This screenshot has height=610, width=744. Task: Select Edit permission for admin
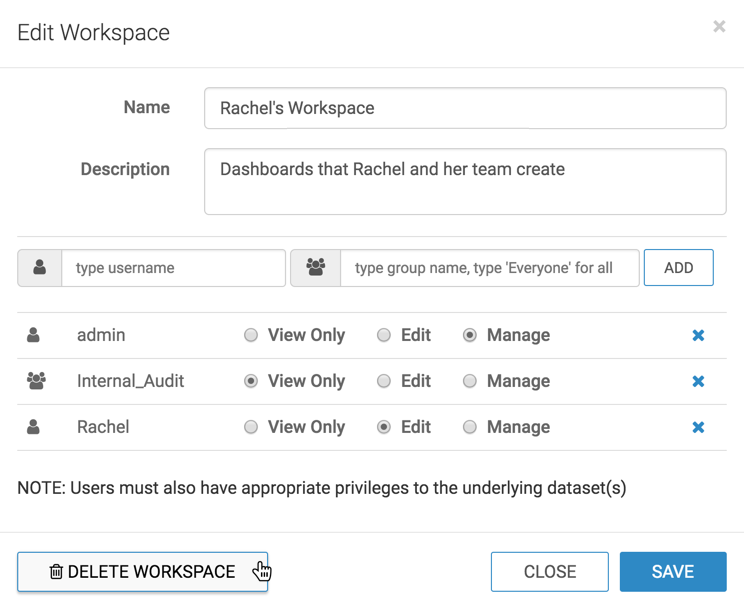pos(384,336)
